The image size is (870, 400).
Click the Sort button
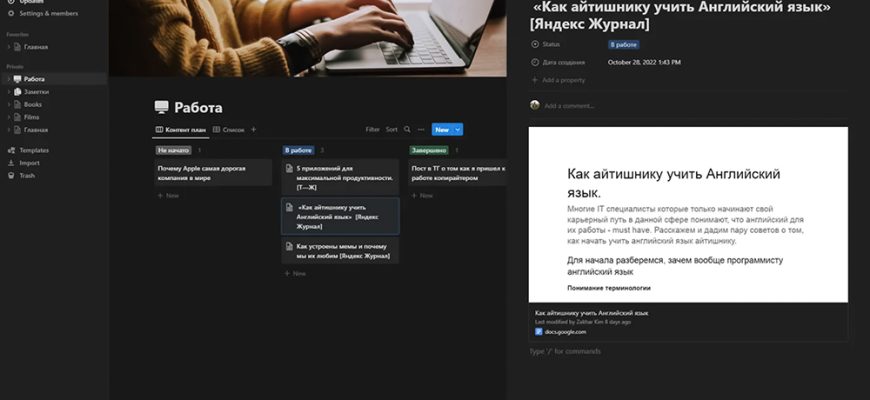point(391,129)
